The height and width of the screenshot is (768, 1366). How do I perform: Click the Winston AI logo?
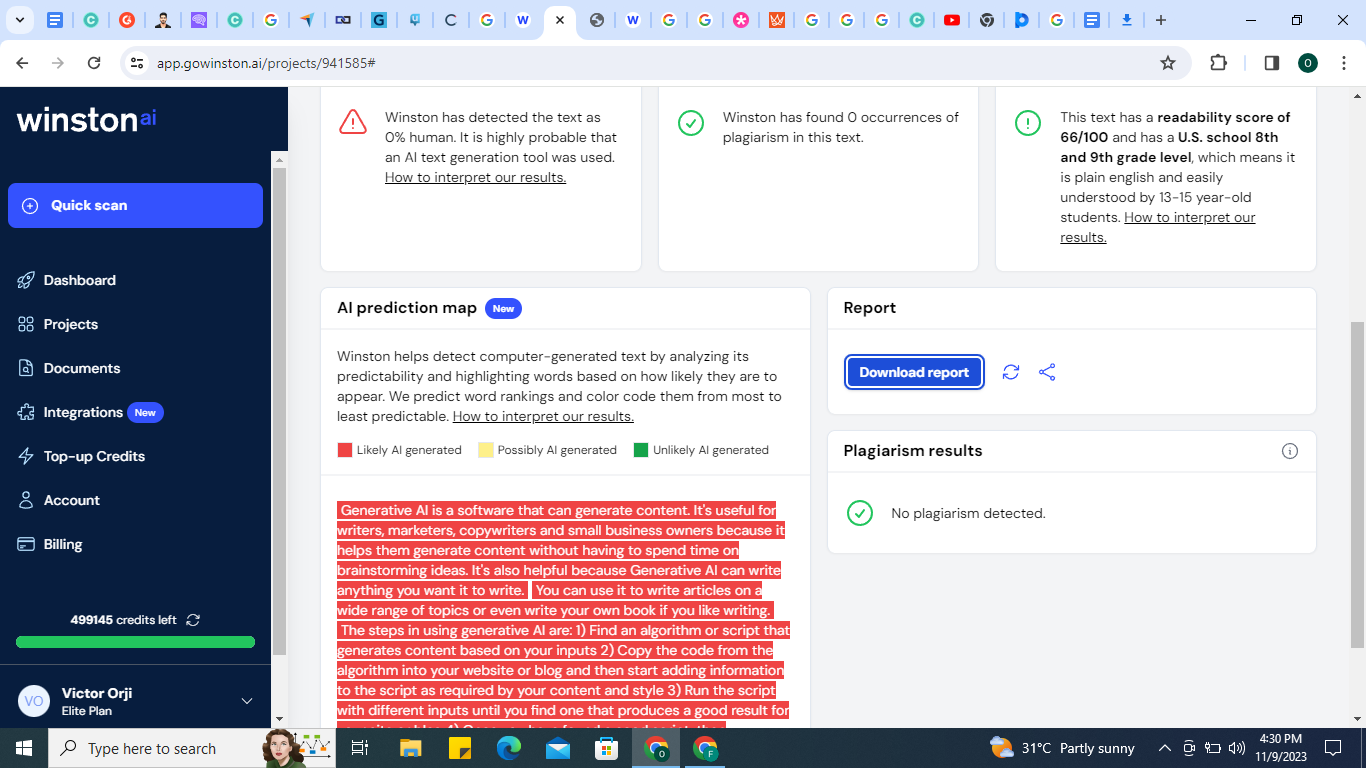click(87, 120)
